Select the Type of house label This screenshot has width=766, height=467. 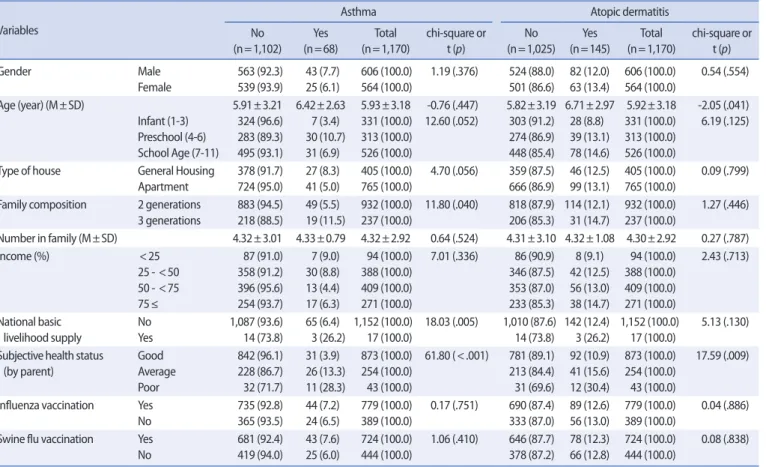pos(30,171)
